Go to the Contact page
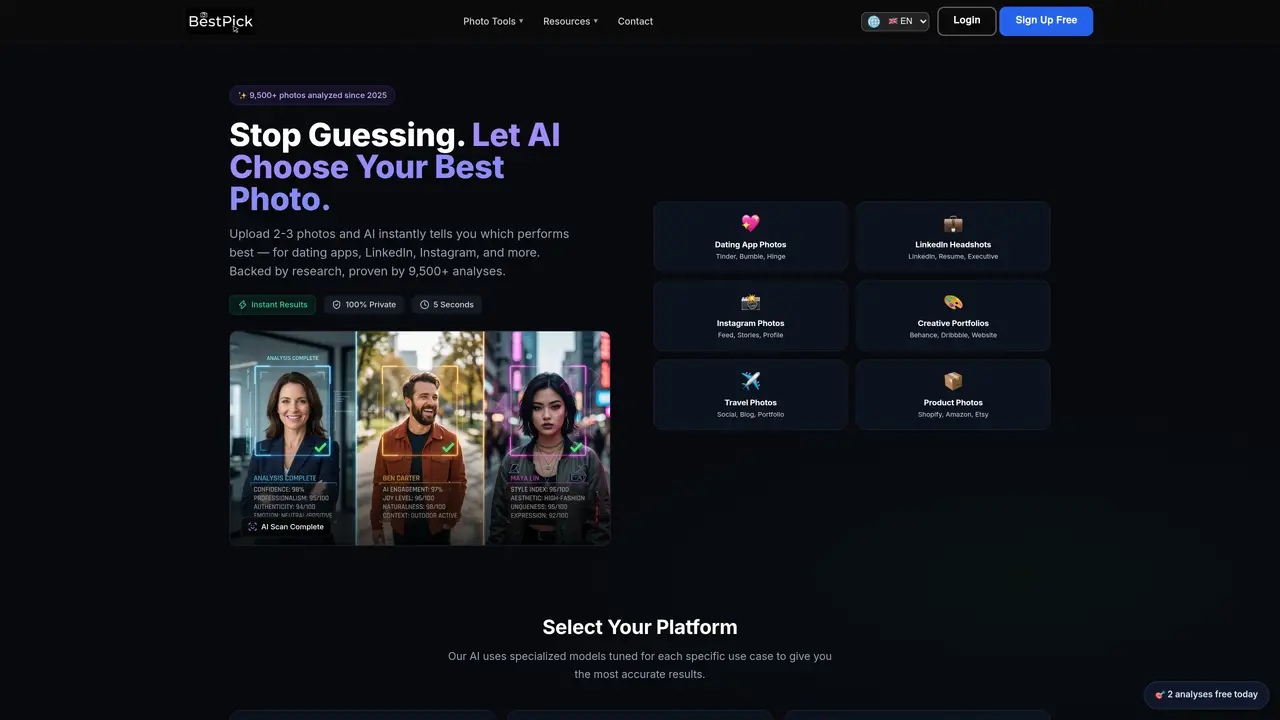 tap(635, 21)
